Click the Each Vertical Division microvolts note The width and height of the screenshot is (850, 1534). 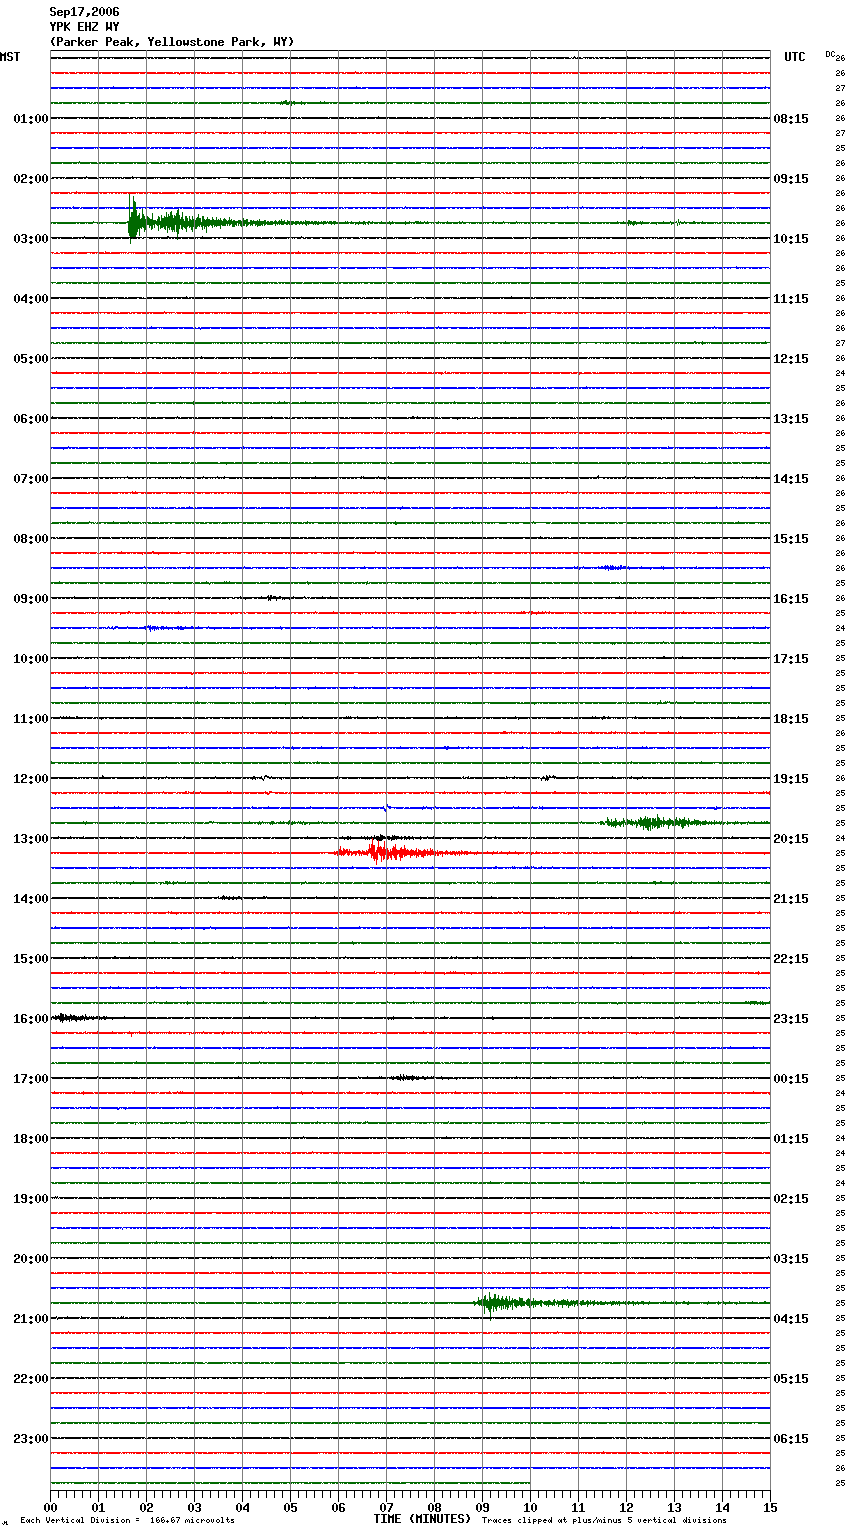[x=127, y=1521]
